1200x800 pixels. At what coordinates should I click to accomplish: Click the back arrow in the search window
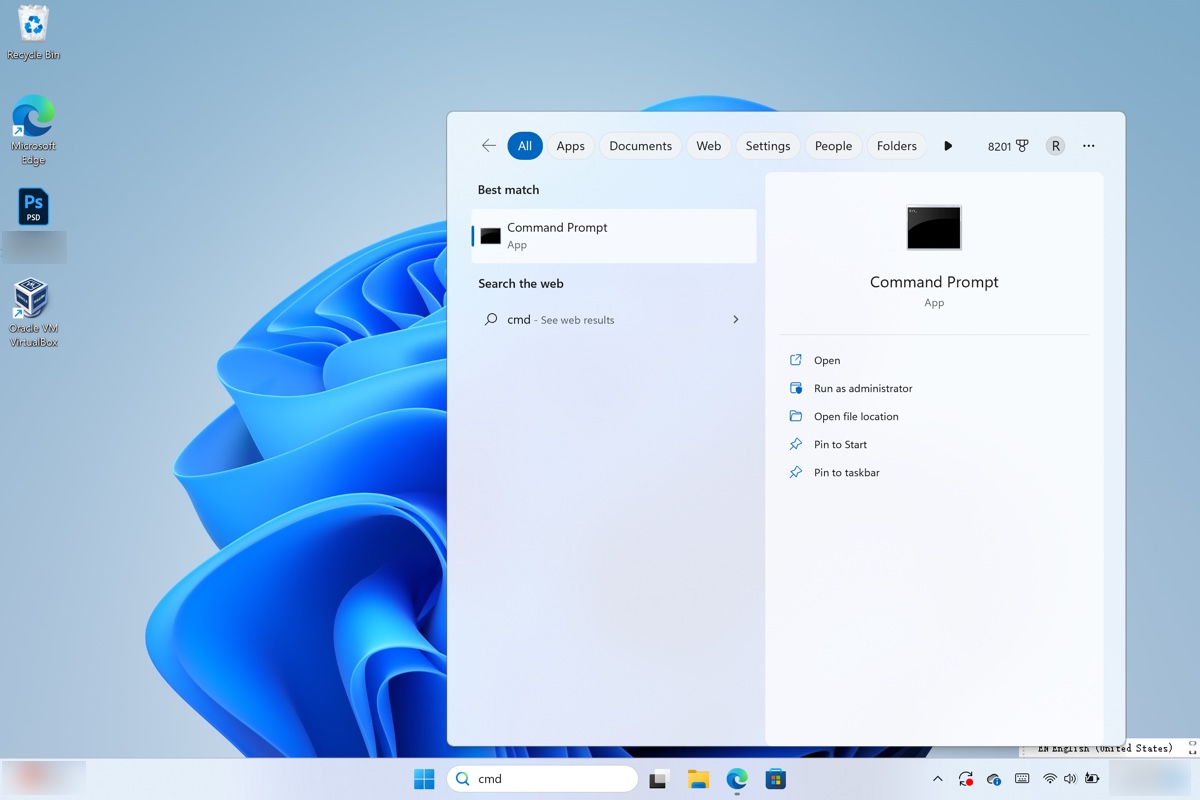click(488, 145)
